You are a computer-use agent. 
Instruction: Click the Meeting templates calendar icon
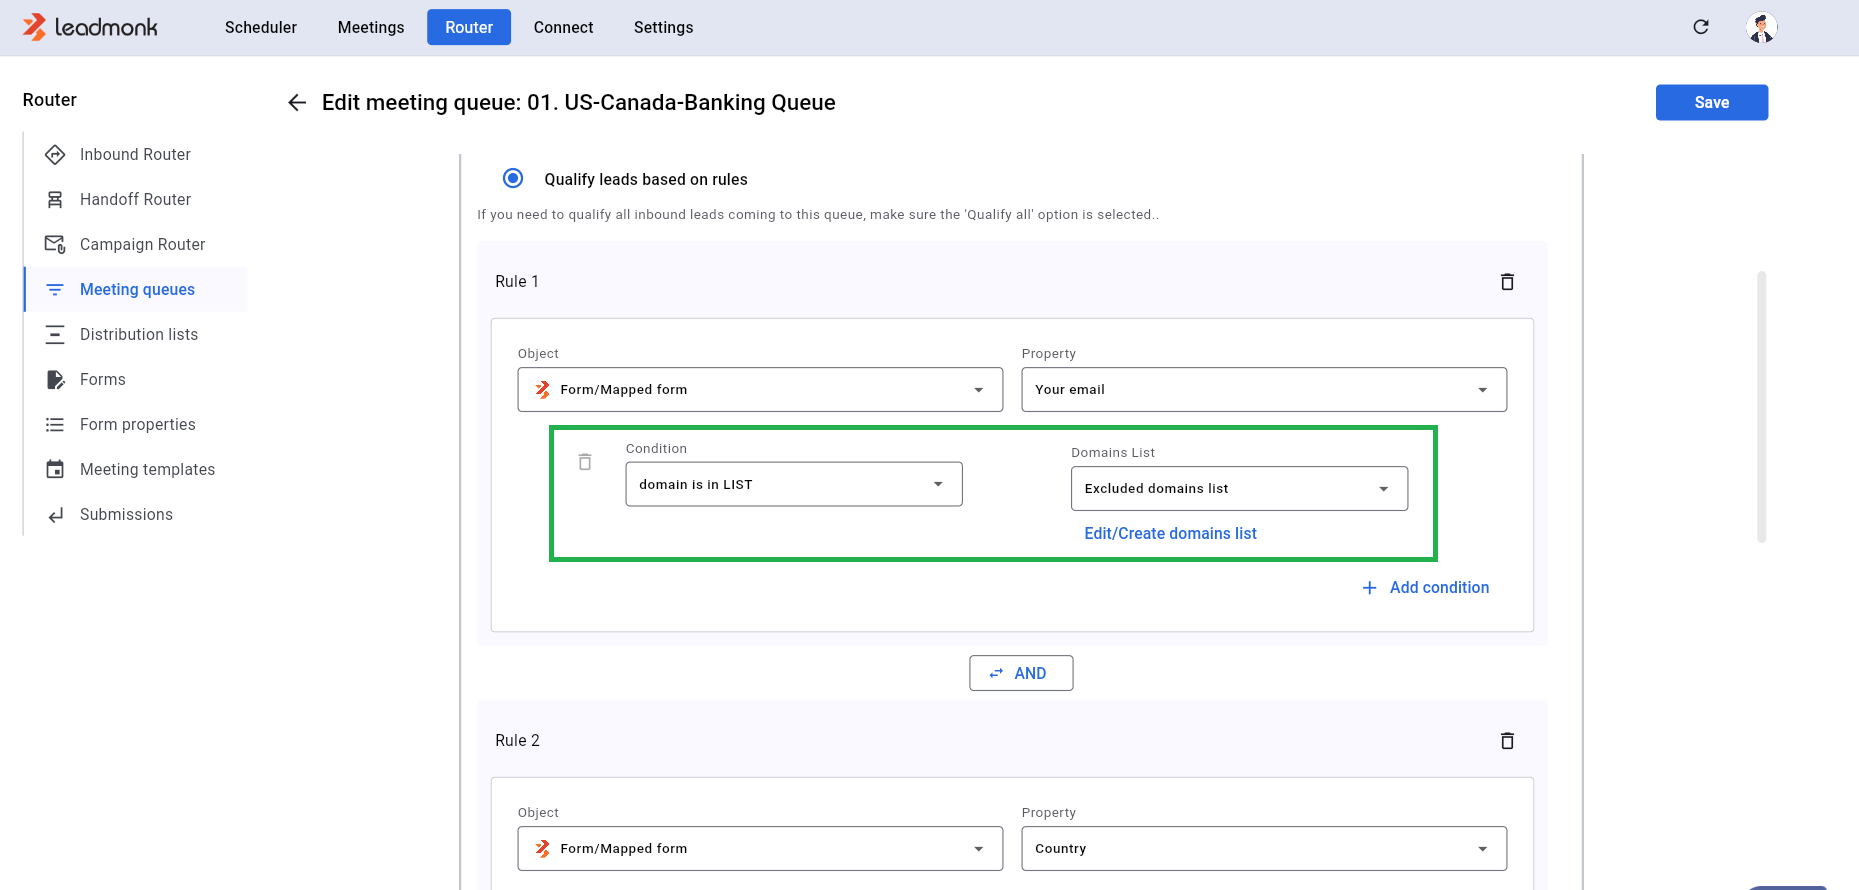tap(55, 469)
